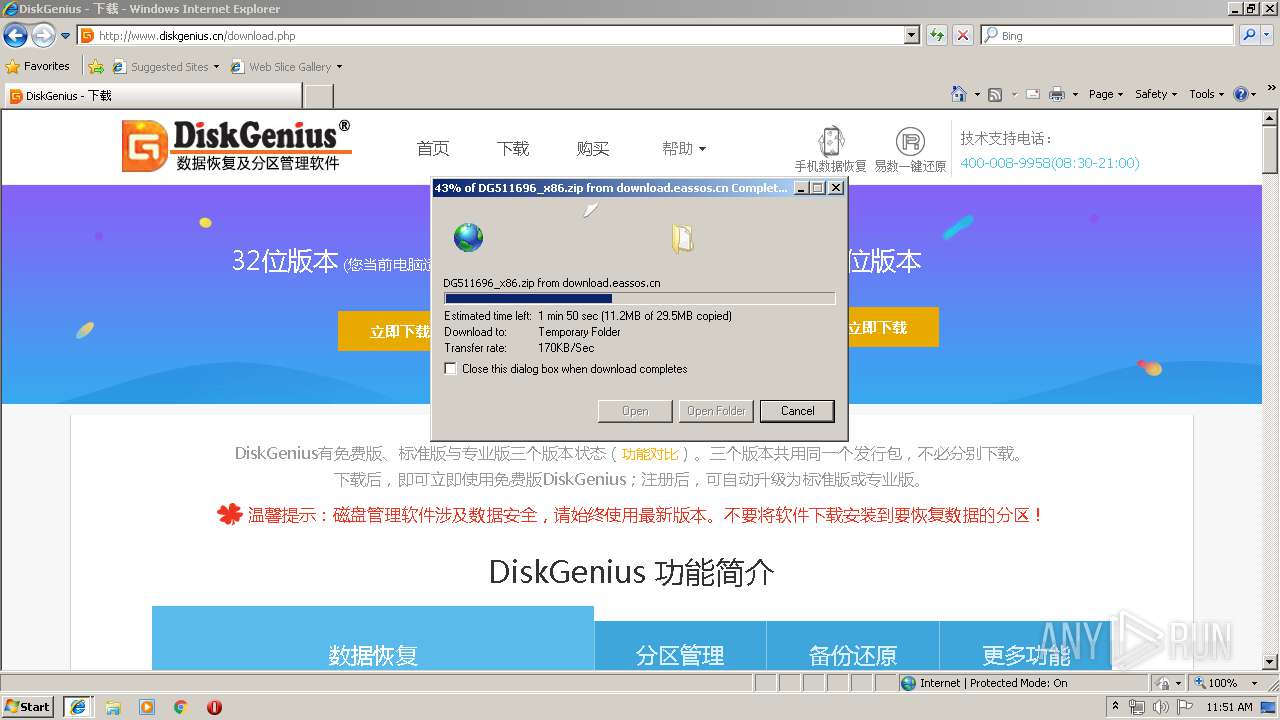Click the right-side 立即下载 button

[x=892, y=327]
